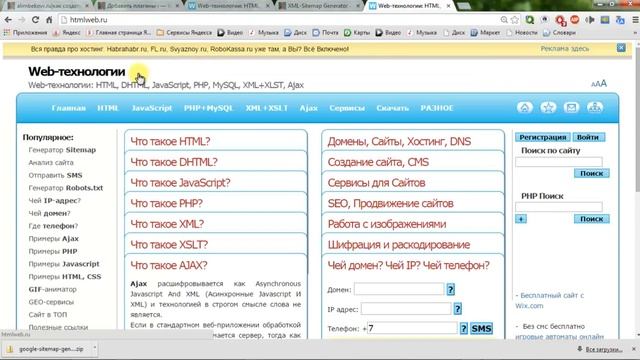Image resolution: width=640 pixels, height=360 pixels.
Task: Expand the SEO, Продвижение сайтов section
Action: tap(413, 203)
